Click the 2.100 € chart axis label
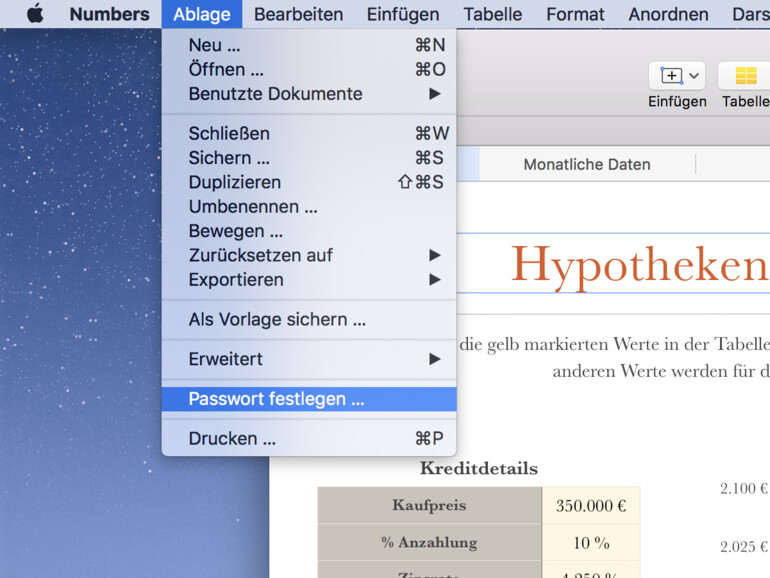Screen dimensions: 770x578 (743, 489)
